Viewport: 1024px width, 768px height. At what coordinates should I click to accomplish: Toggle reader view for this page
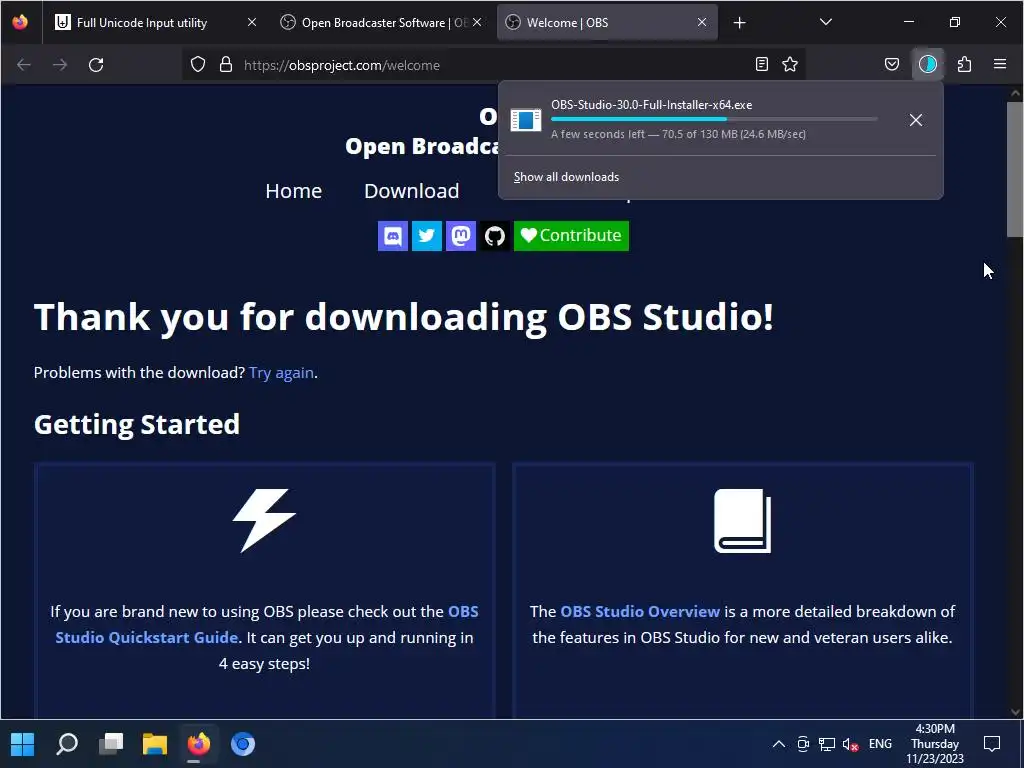(761, 64)
